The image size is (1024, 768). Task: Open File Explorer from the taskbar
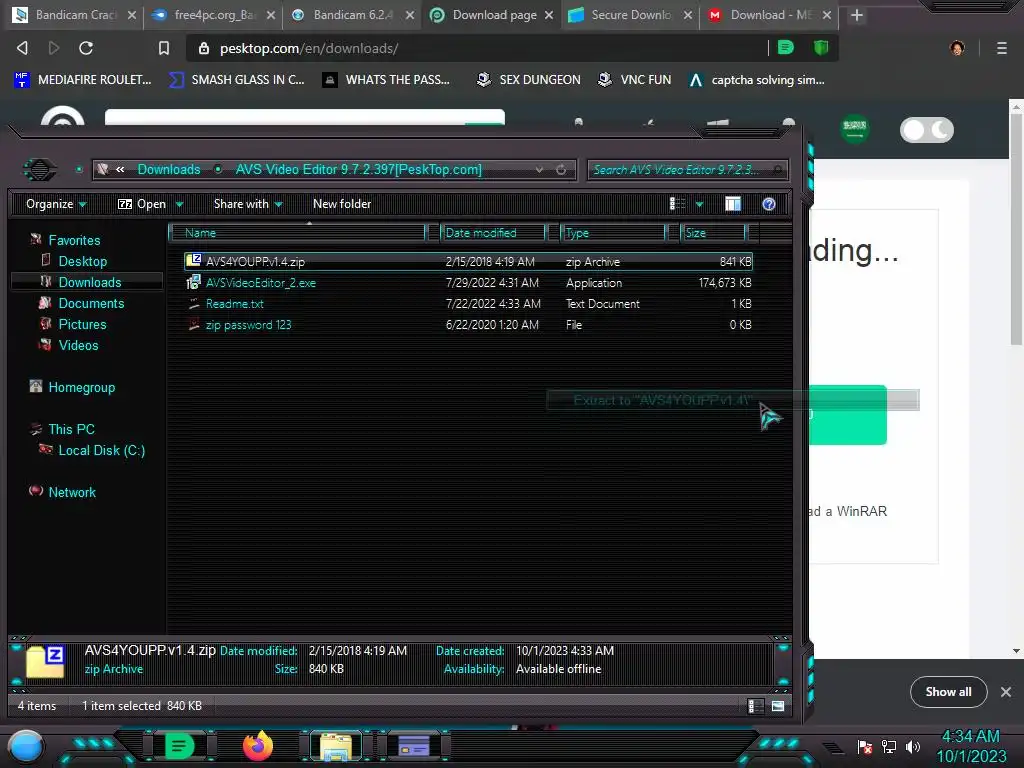tap(336, 746)
